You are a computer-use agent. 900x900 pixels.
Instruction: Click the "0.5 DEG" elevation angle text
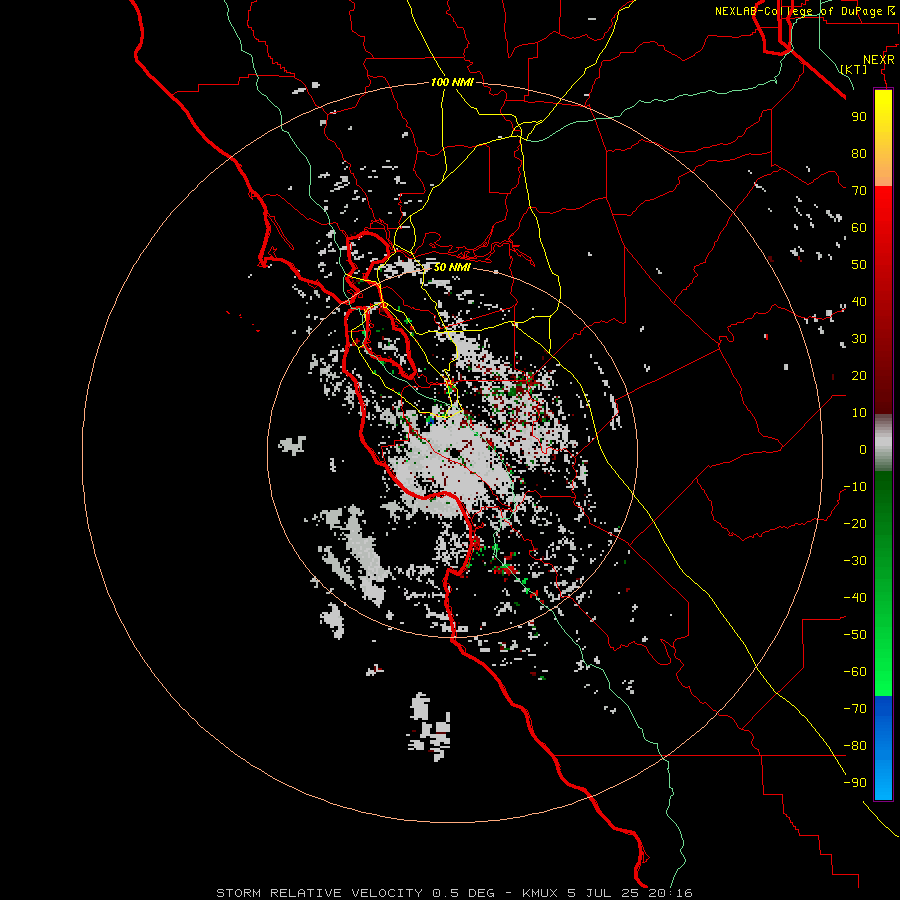click(x=462, y=893)
